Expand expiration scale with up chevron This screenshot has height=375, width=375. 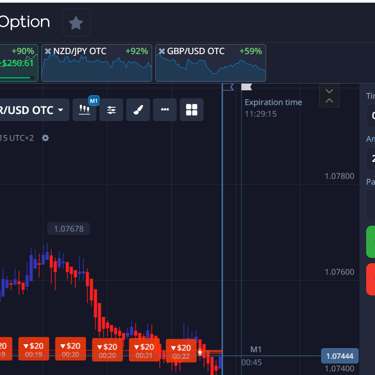[329, 101]
